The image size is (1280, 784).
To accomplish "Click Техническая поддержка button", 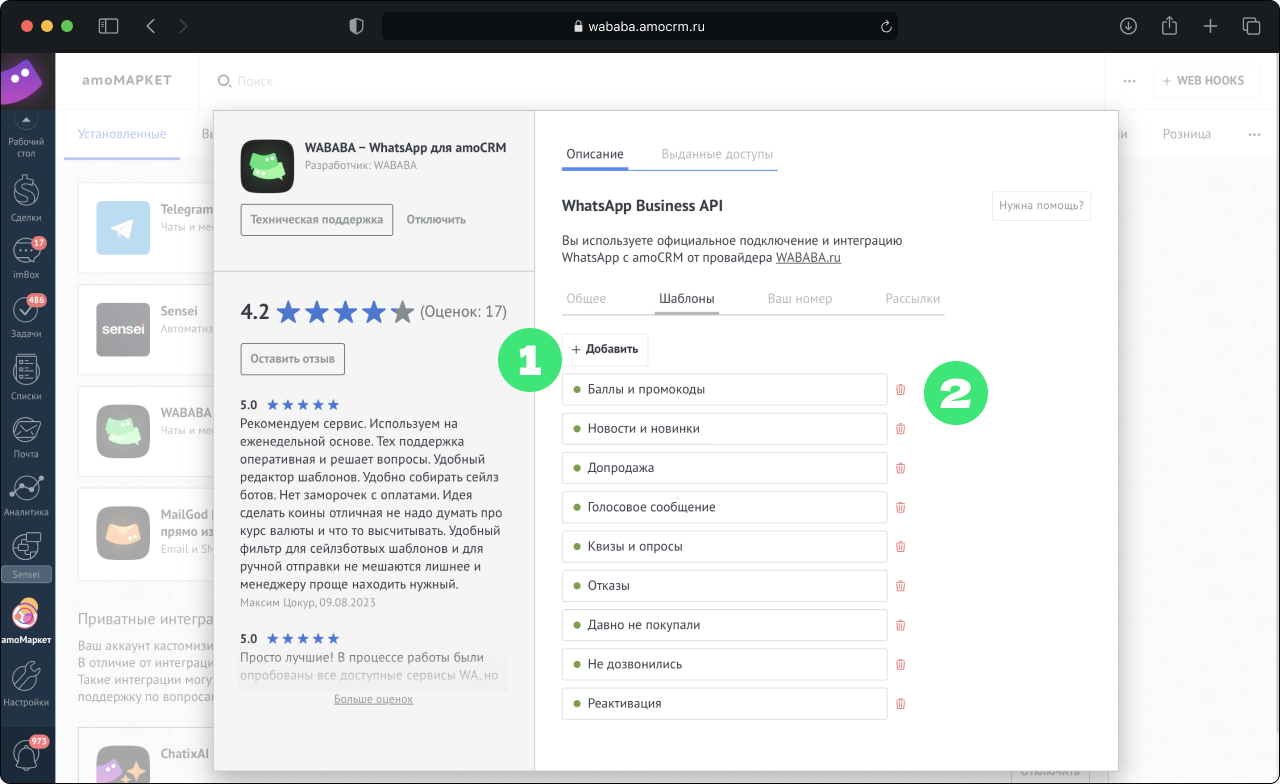I will click(x=317, y=220).
